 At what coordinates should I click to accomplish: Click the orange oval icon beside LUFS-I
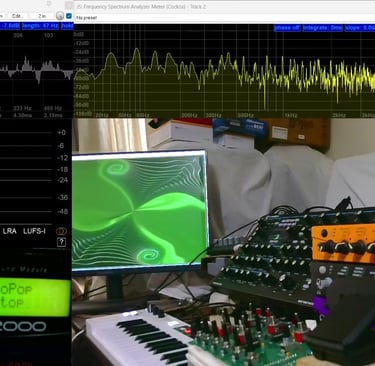click(x=61, y=231)
